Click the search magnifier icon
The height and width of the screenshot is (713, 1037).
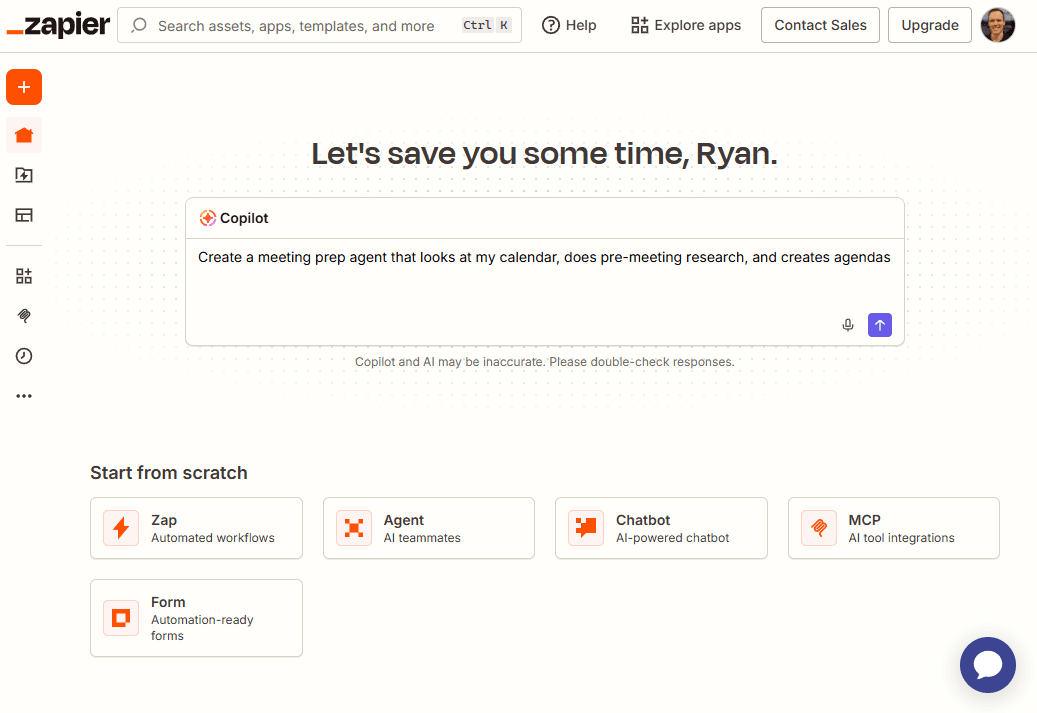coord(139,25)
